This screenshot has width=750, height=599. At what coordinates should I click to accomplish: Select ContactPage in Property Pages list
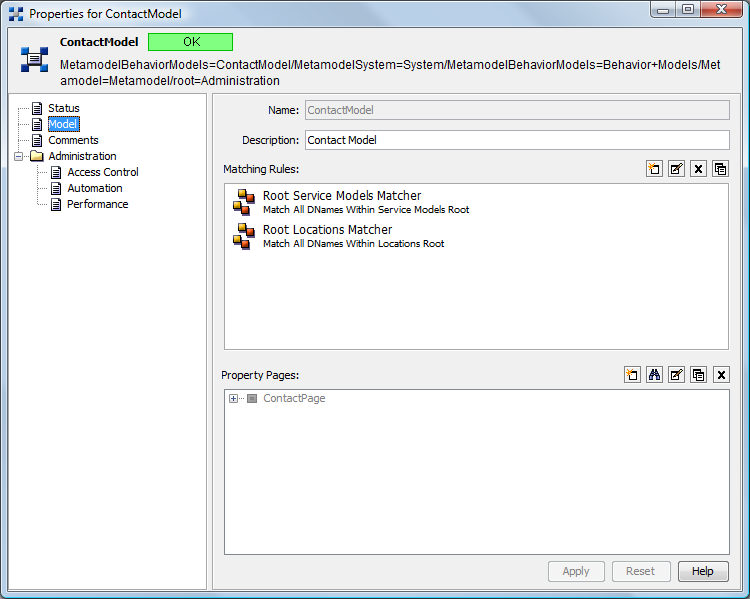tap(294, 398)
